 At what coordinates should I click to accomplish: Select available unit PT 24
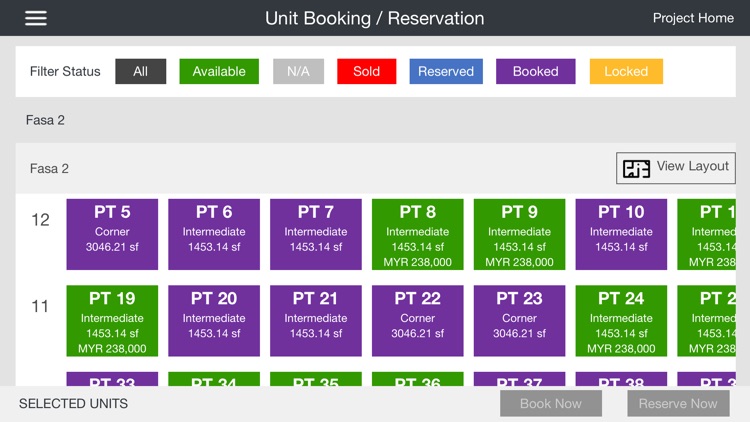621,321
